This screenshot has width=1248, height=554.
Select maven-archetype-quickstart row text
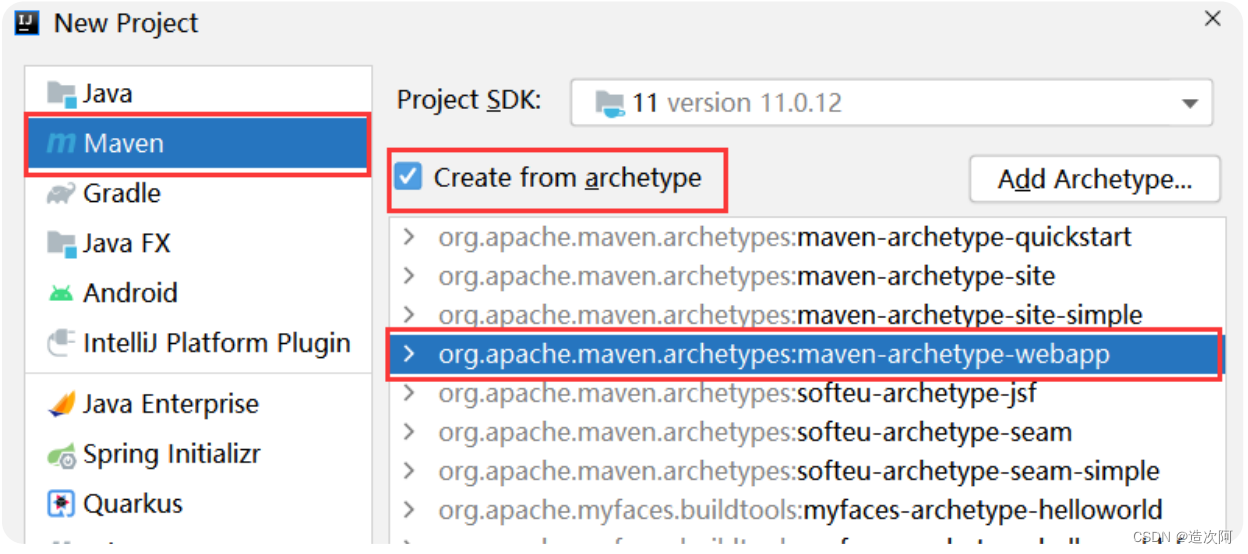pos(785,238)
